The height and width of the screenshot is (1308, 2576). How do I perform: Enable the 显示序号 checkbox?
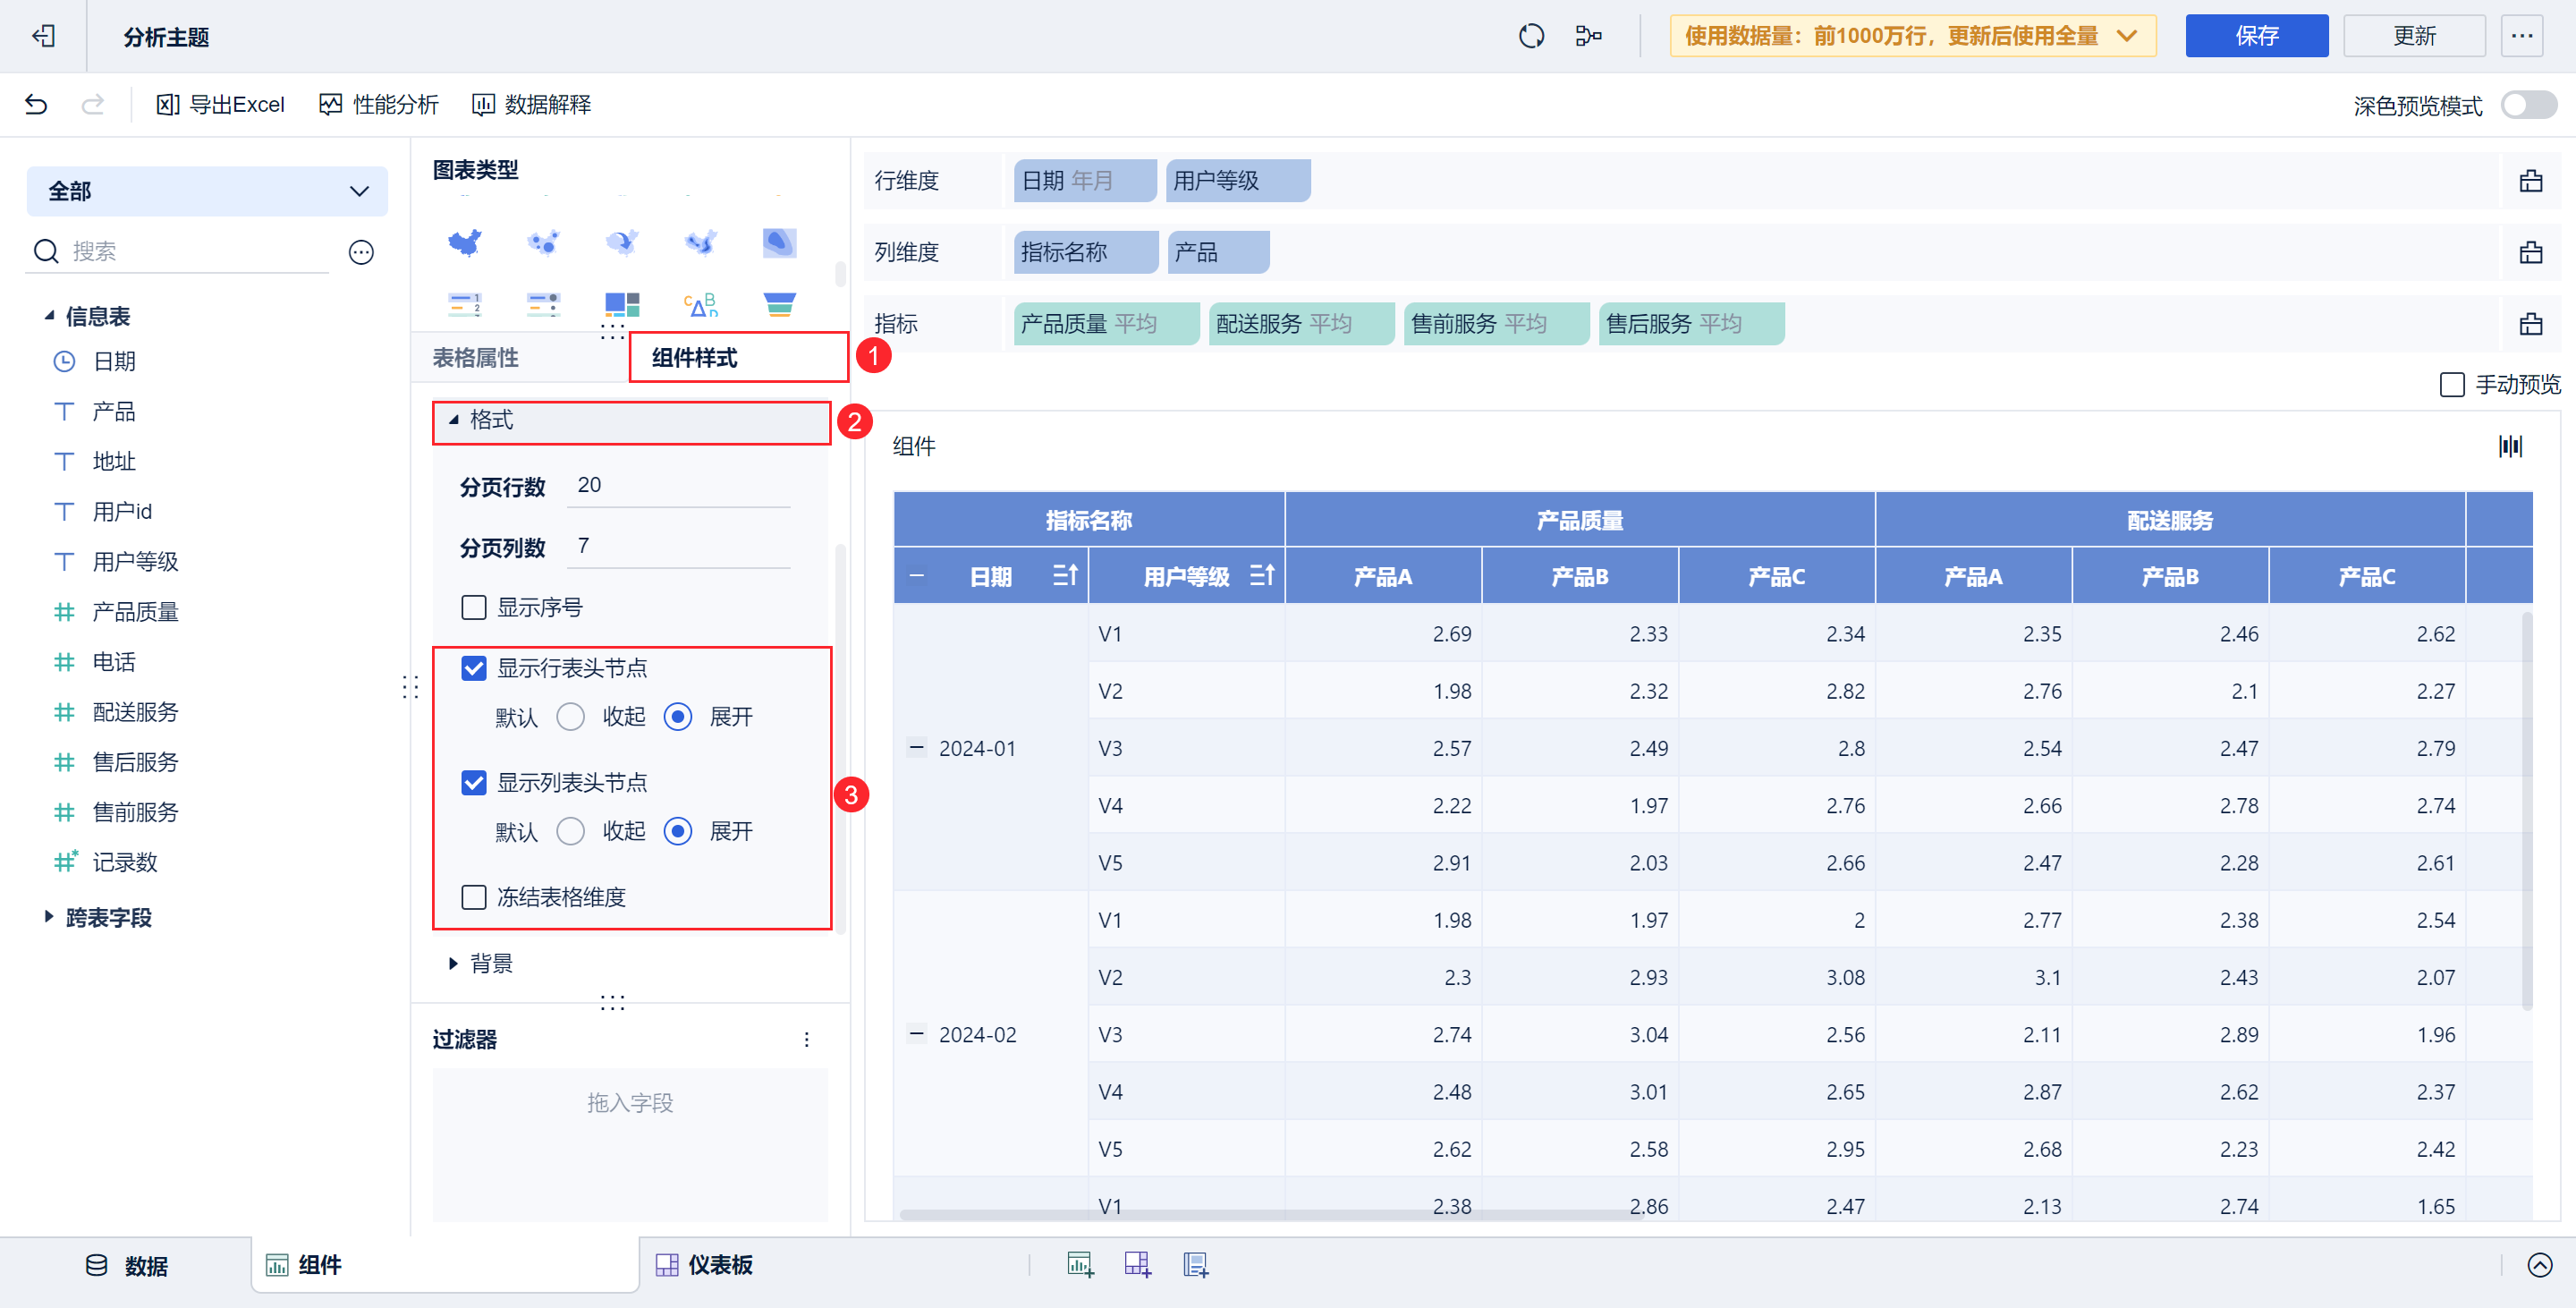pyautogui.click(x=474, y=607)
